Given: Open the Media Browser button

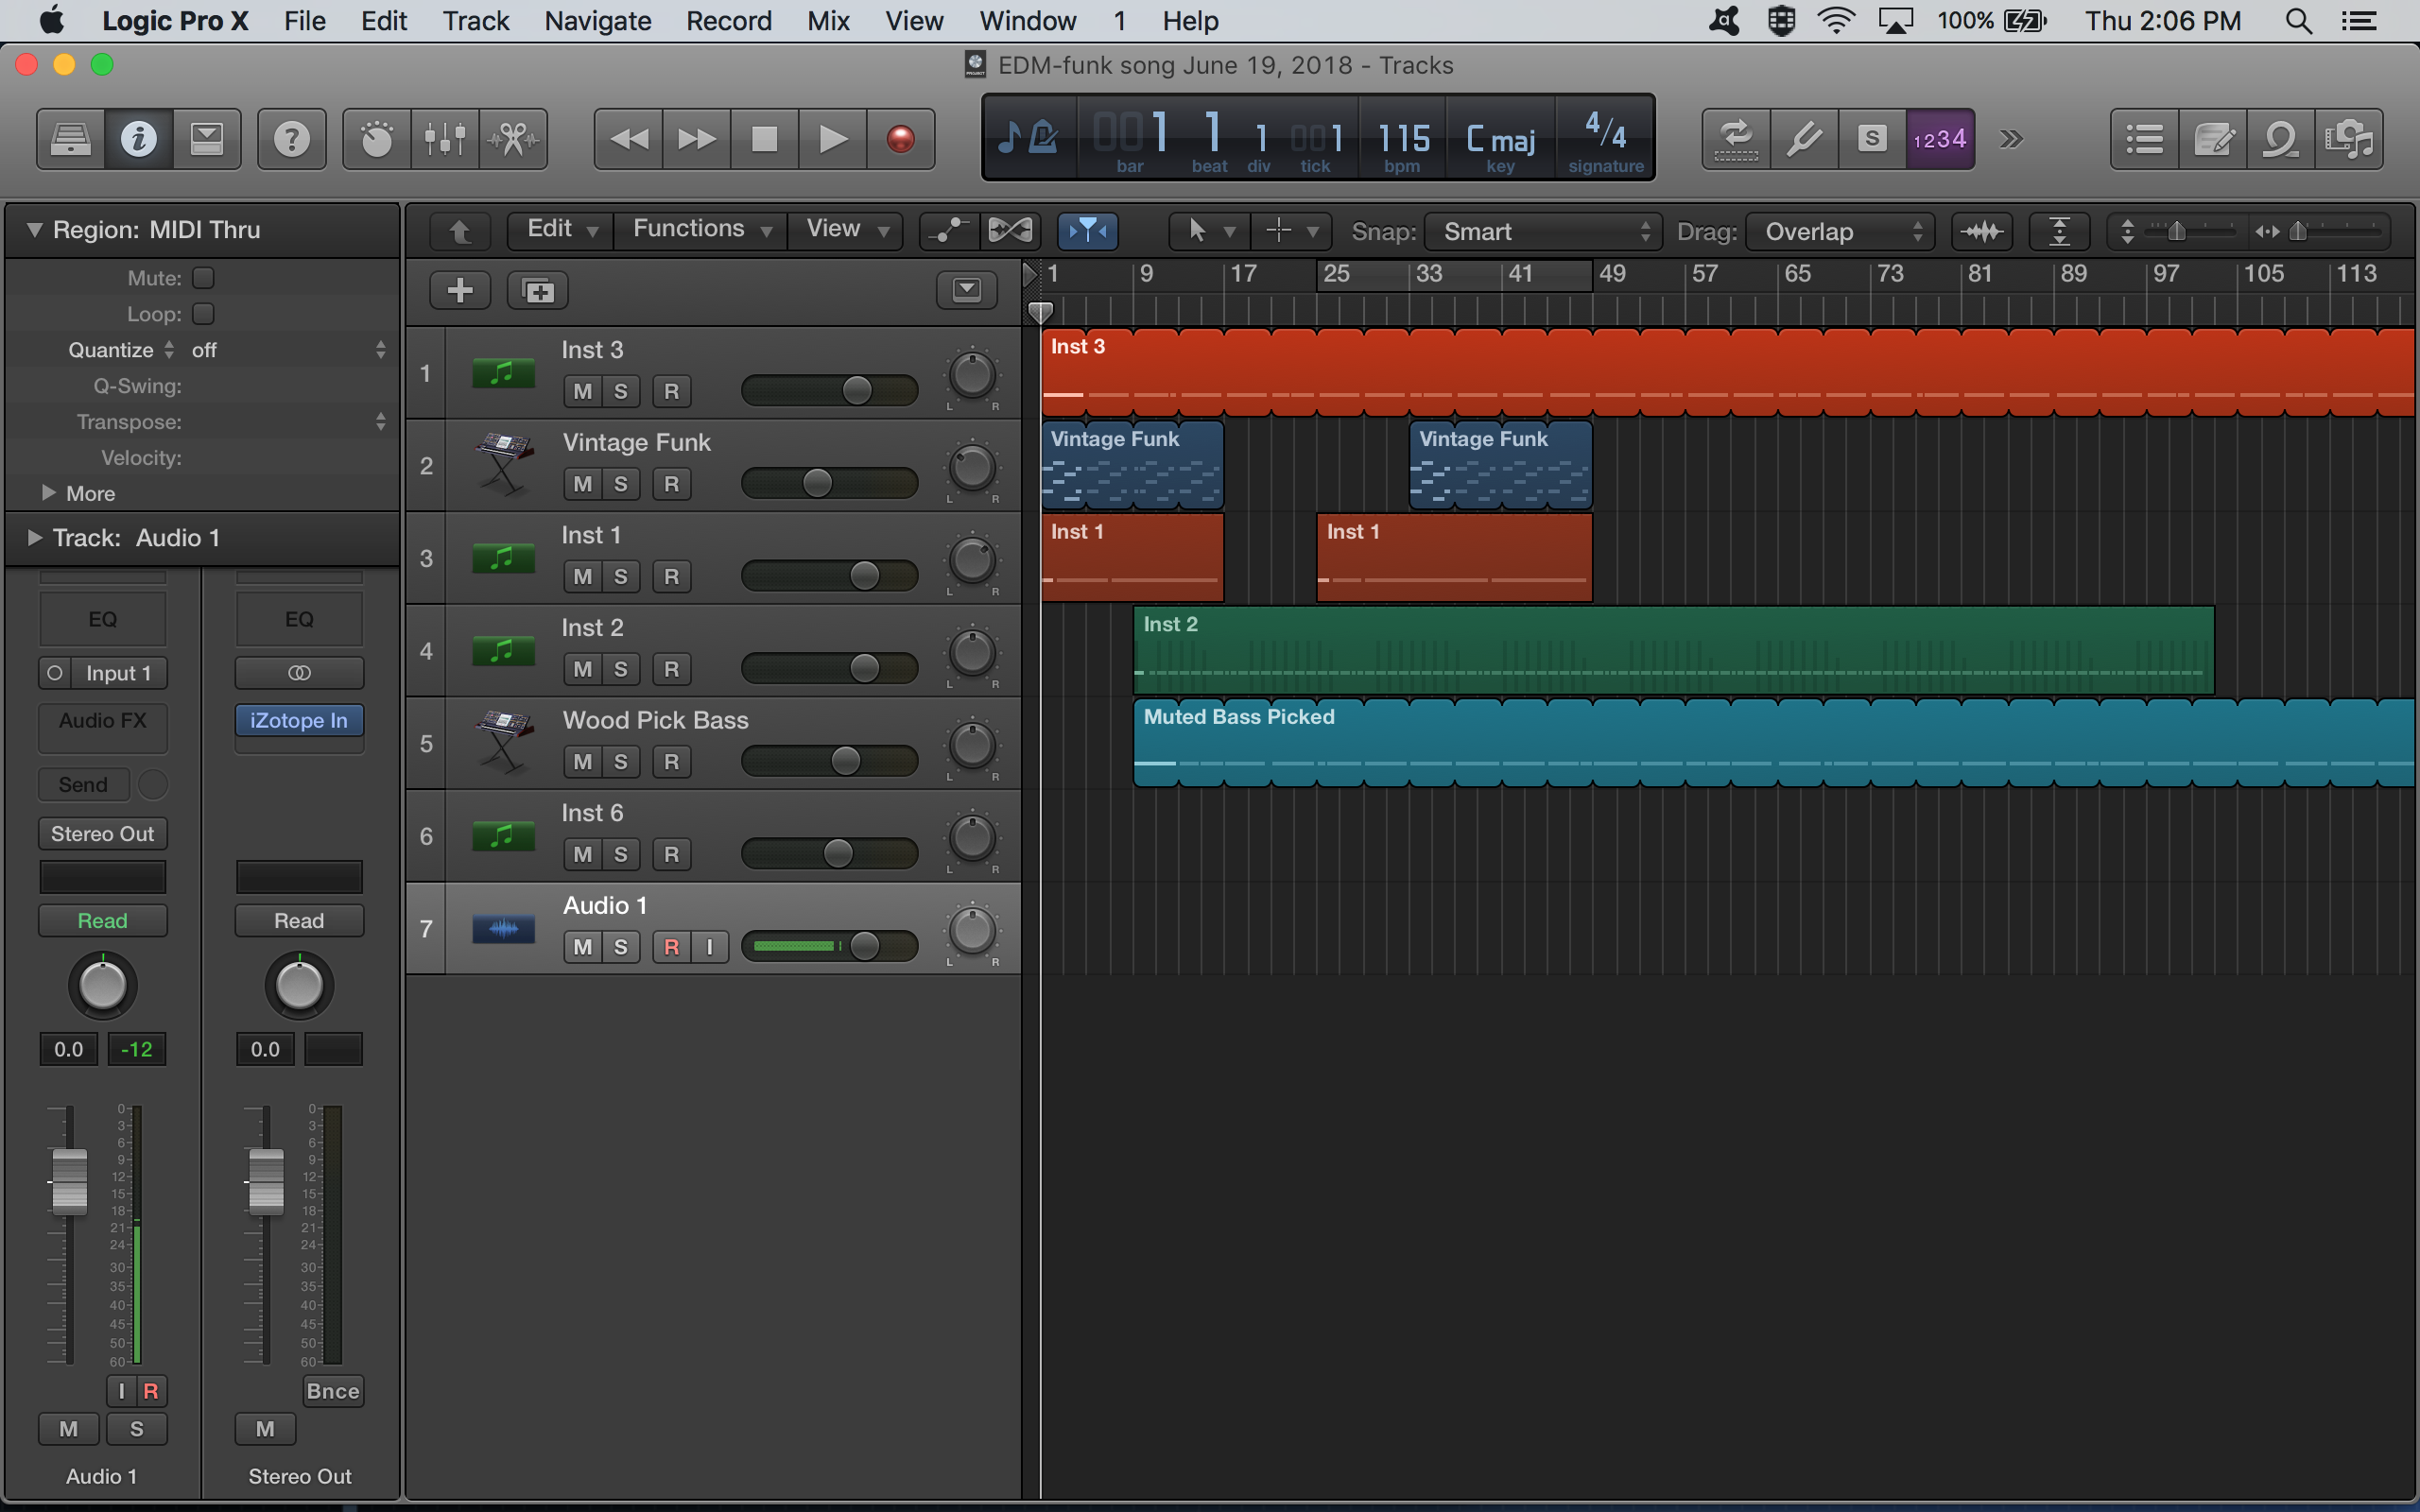Looking at the screenshot, I should 2349,139.
